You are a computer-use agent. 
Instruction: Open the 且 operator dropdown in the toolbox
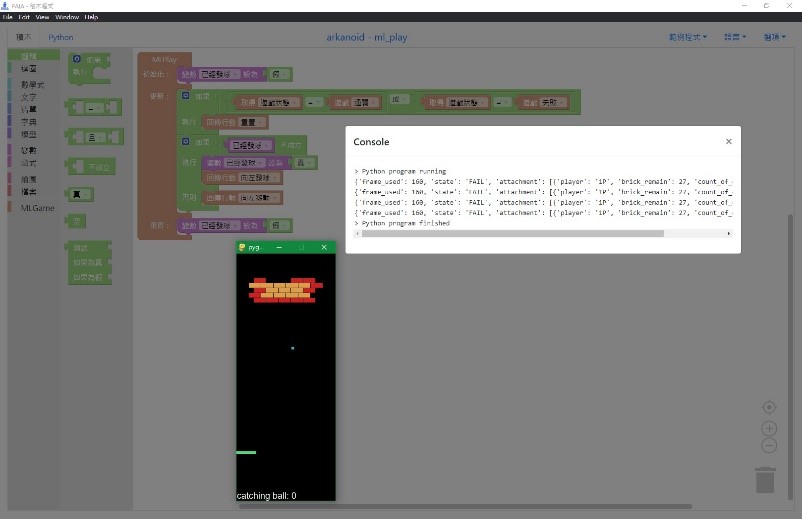coord(96,137)
